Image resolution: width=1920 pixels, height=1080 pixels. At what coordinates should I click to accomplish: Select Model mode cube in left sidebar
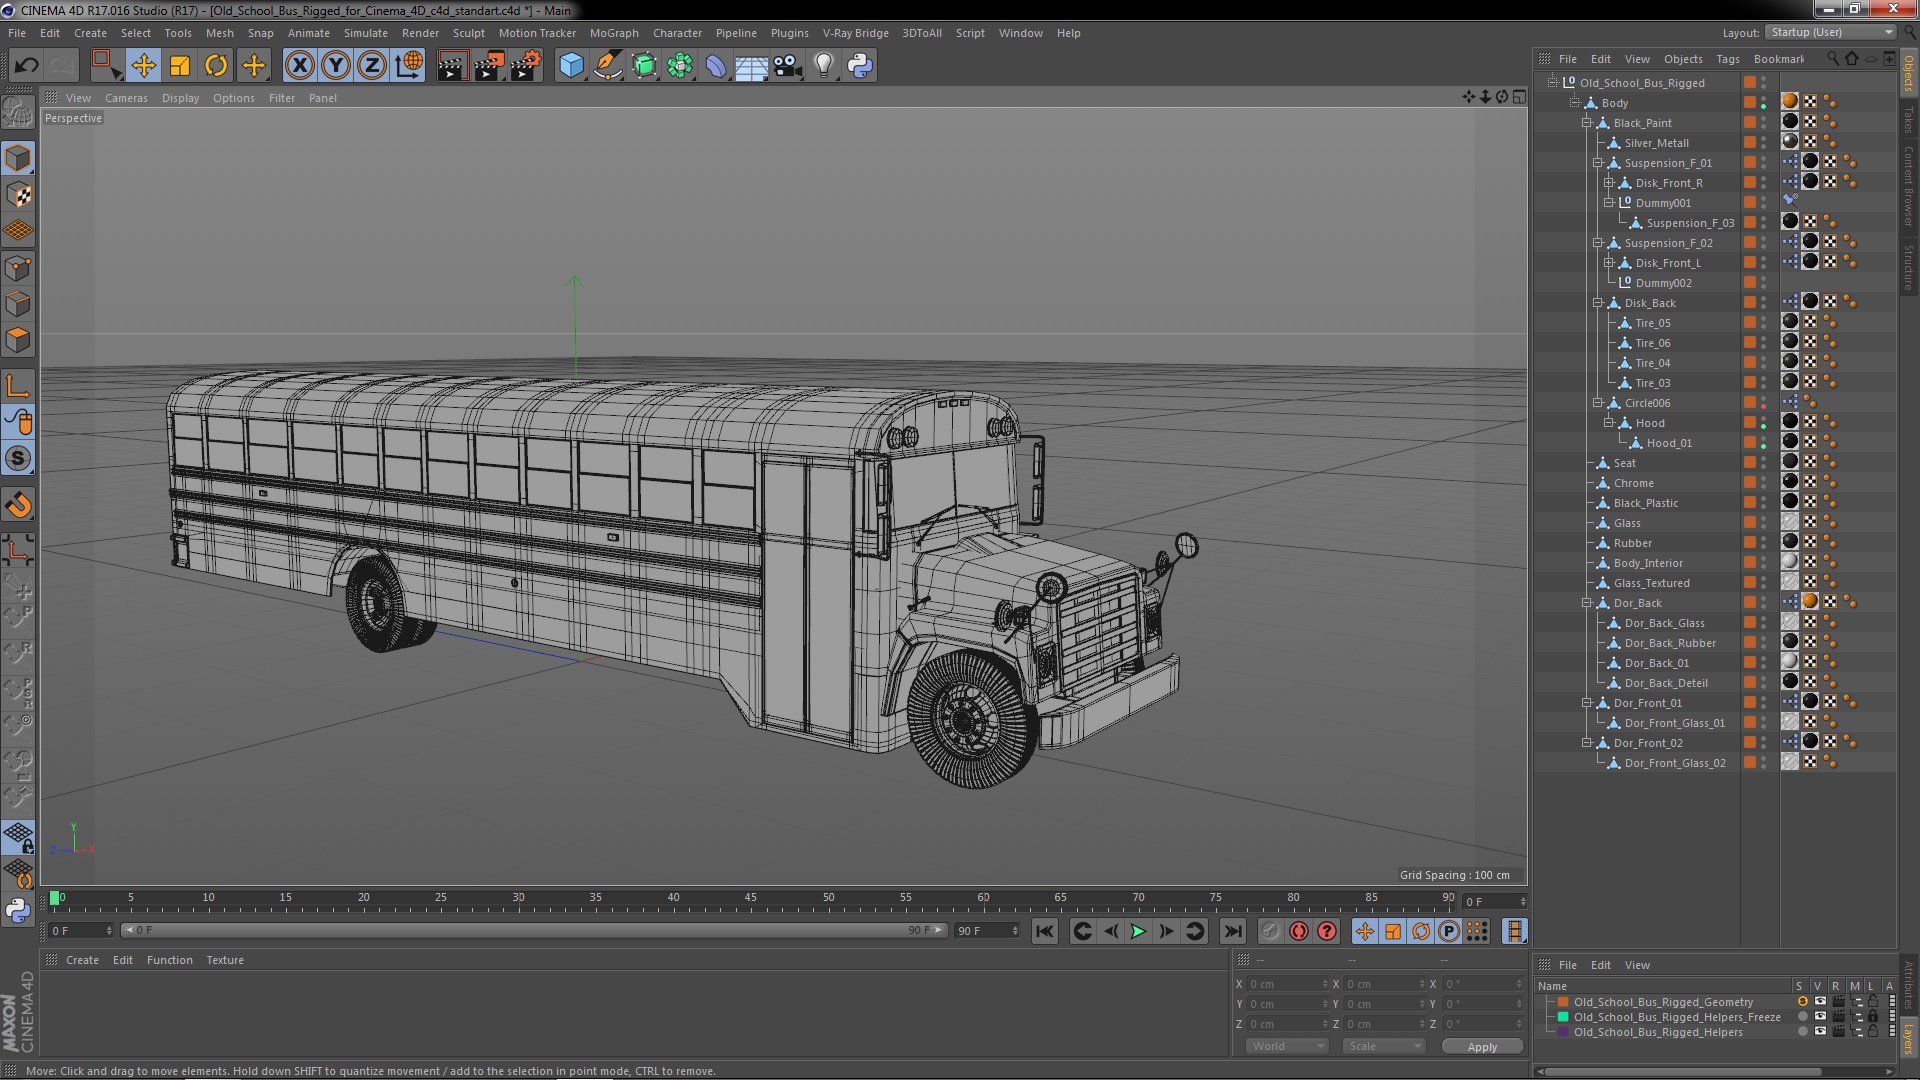(18, 158)
